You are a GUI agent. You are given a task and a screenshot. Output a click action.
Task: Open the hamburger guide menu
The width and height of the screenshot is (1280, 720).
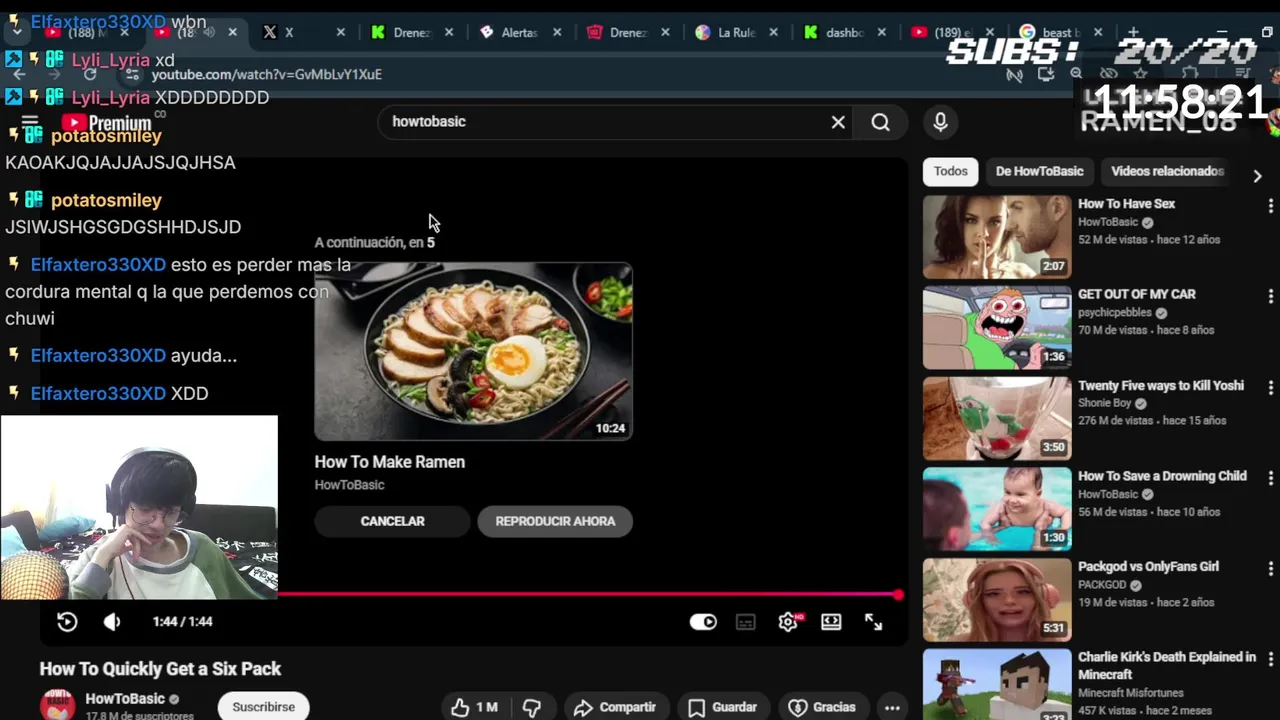30,123
